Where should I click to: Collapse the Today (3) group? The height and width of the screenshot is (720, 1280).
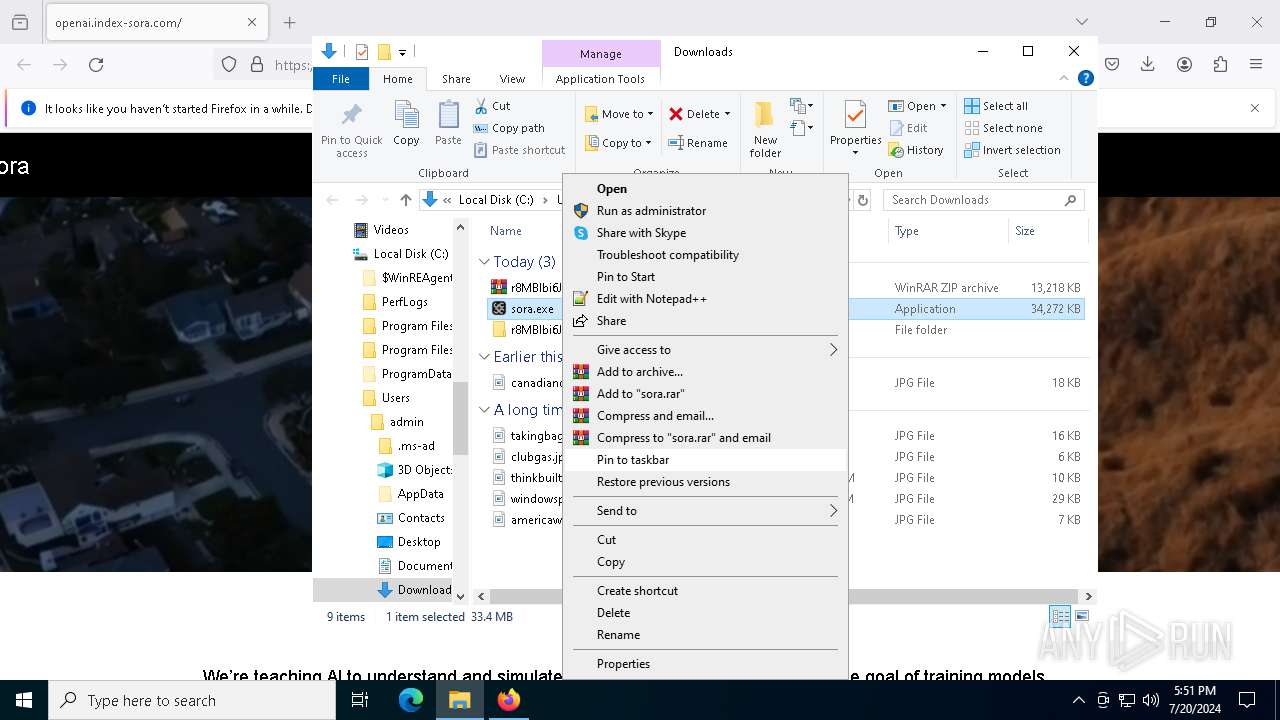(x=484, y=262)
